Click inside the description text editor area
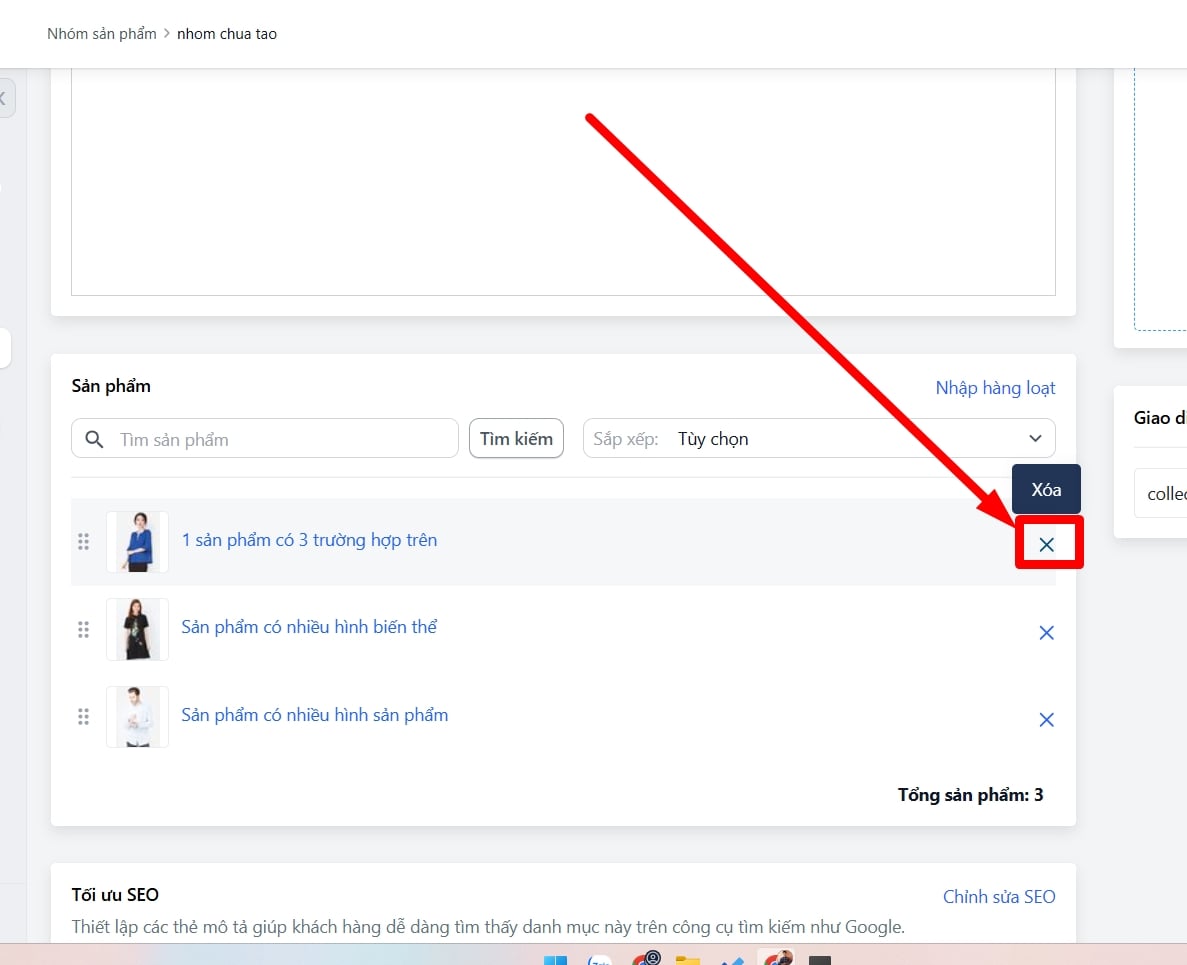1187x965 pixels. (x=563, y=180)
